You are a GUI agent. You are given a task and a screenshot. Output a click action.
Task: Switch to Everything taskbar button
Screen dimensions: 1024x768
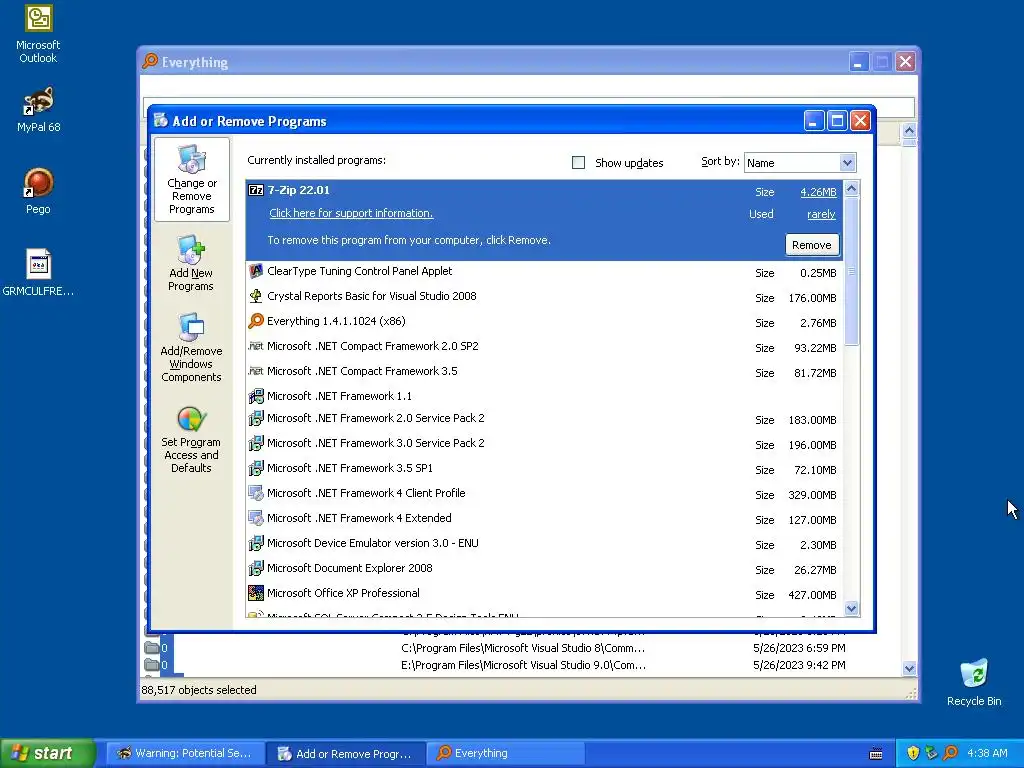click(506, 753)
